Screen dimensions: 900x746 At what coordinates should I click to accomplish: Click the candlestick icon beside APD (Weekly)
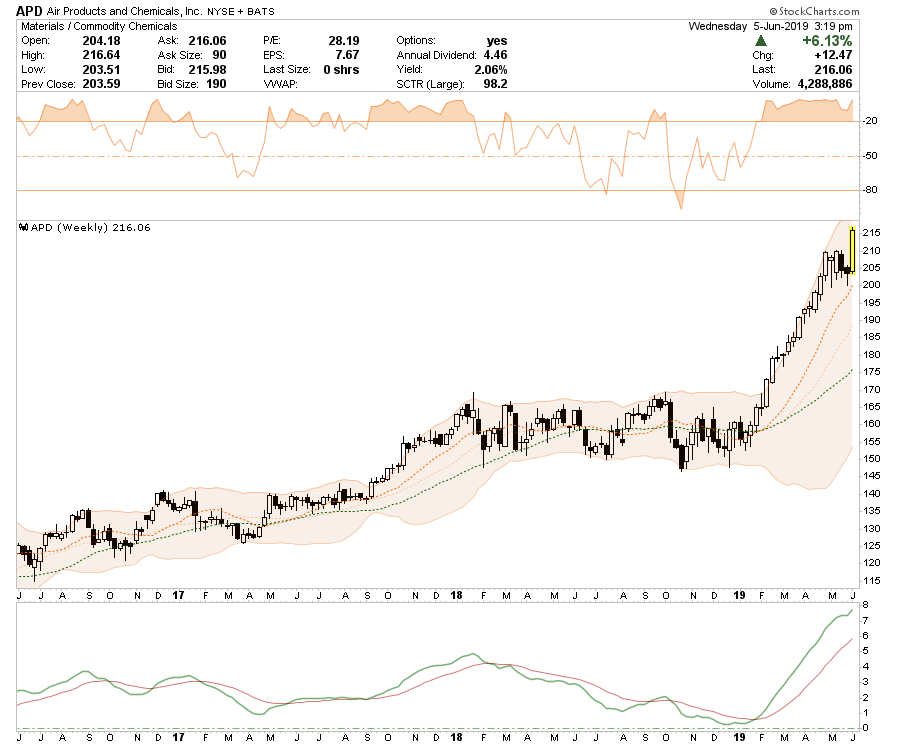pyautogui.click(x=24, y=227)
